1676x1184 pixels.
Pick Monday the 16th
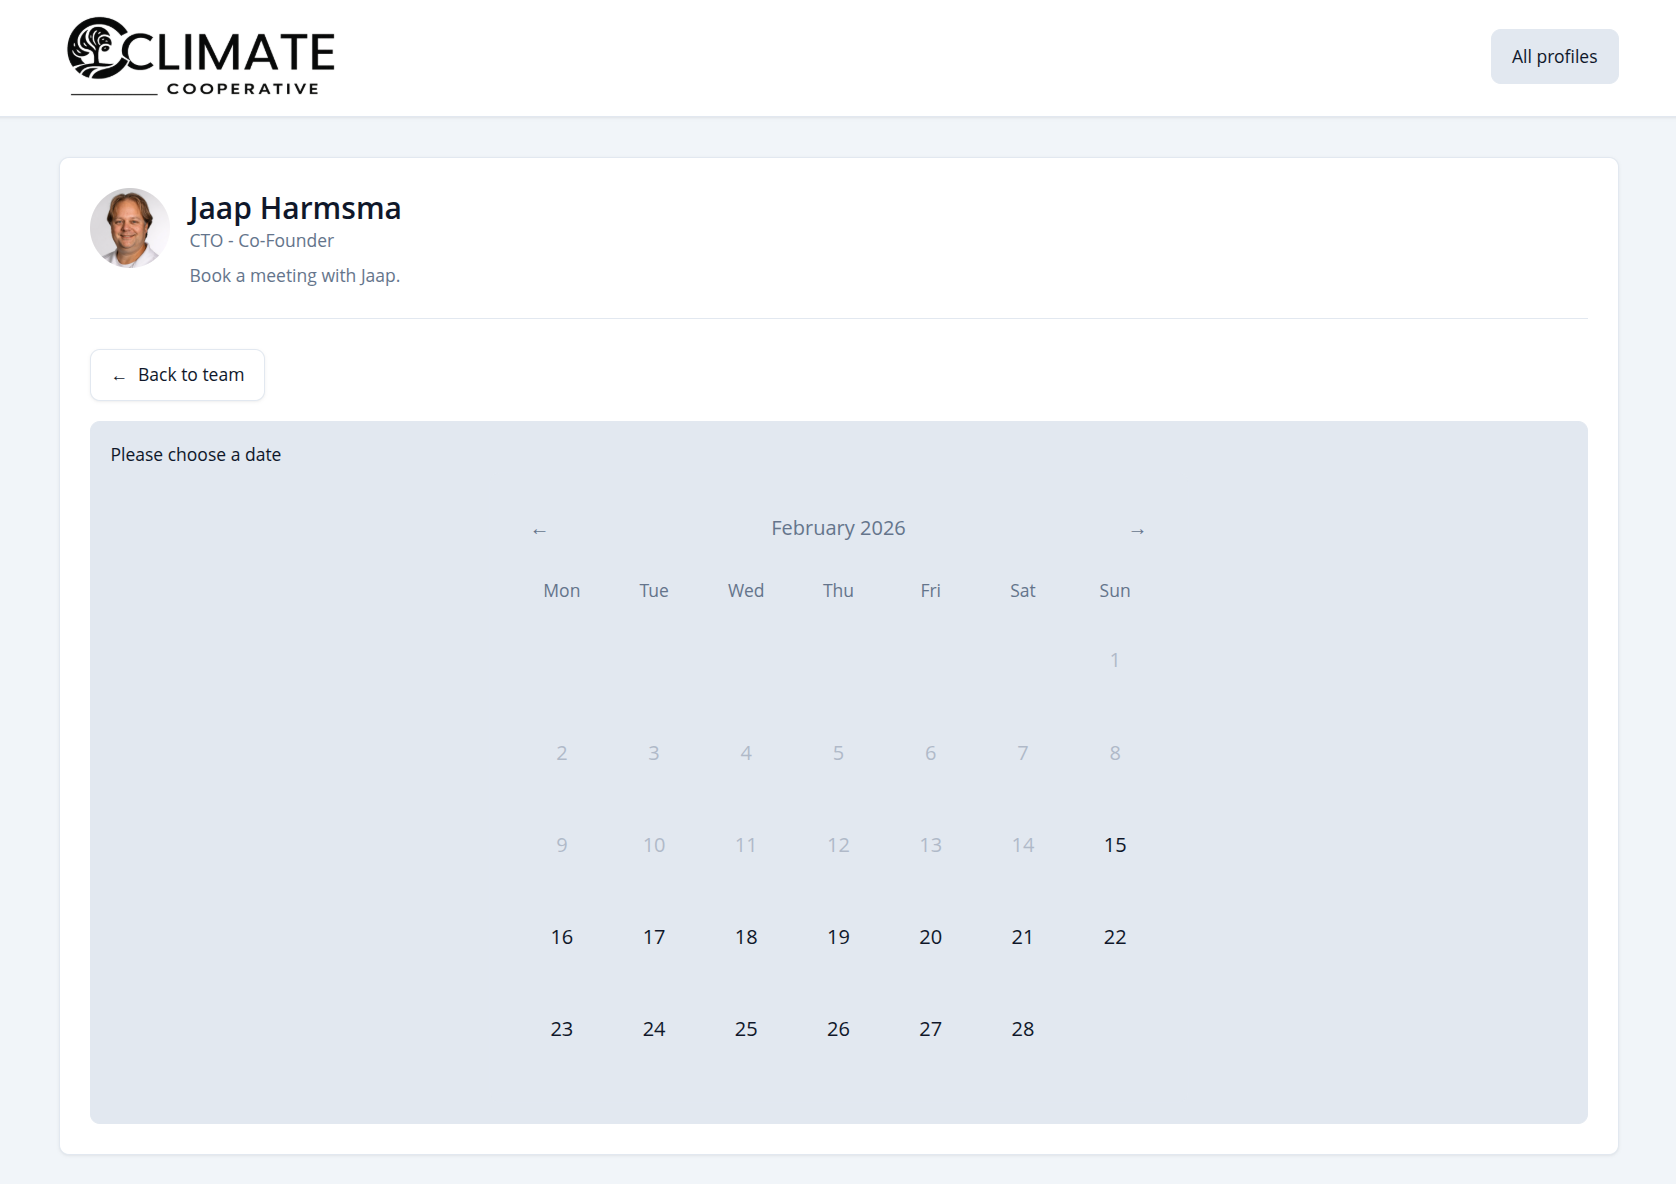[x=562, y=937]
